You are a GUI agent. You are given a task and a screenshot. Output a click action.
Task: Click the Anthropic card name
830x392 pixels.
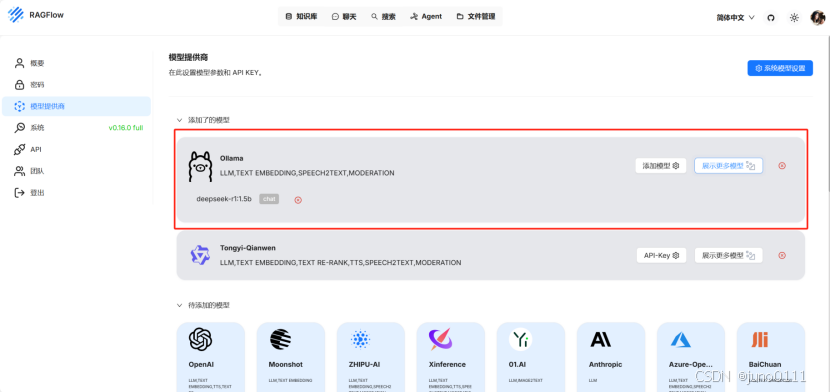[606, 364]
